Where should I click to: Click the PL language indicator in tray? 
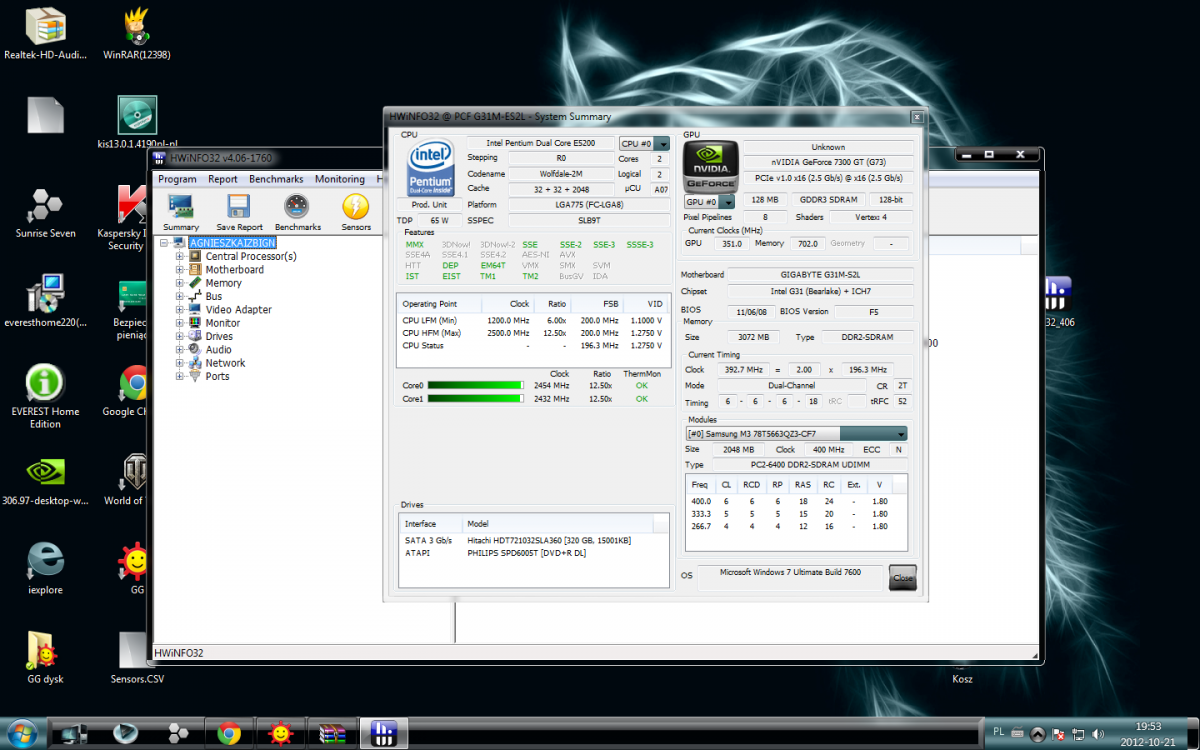click(999, 732)
